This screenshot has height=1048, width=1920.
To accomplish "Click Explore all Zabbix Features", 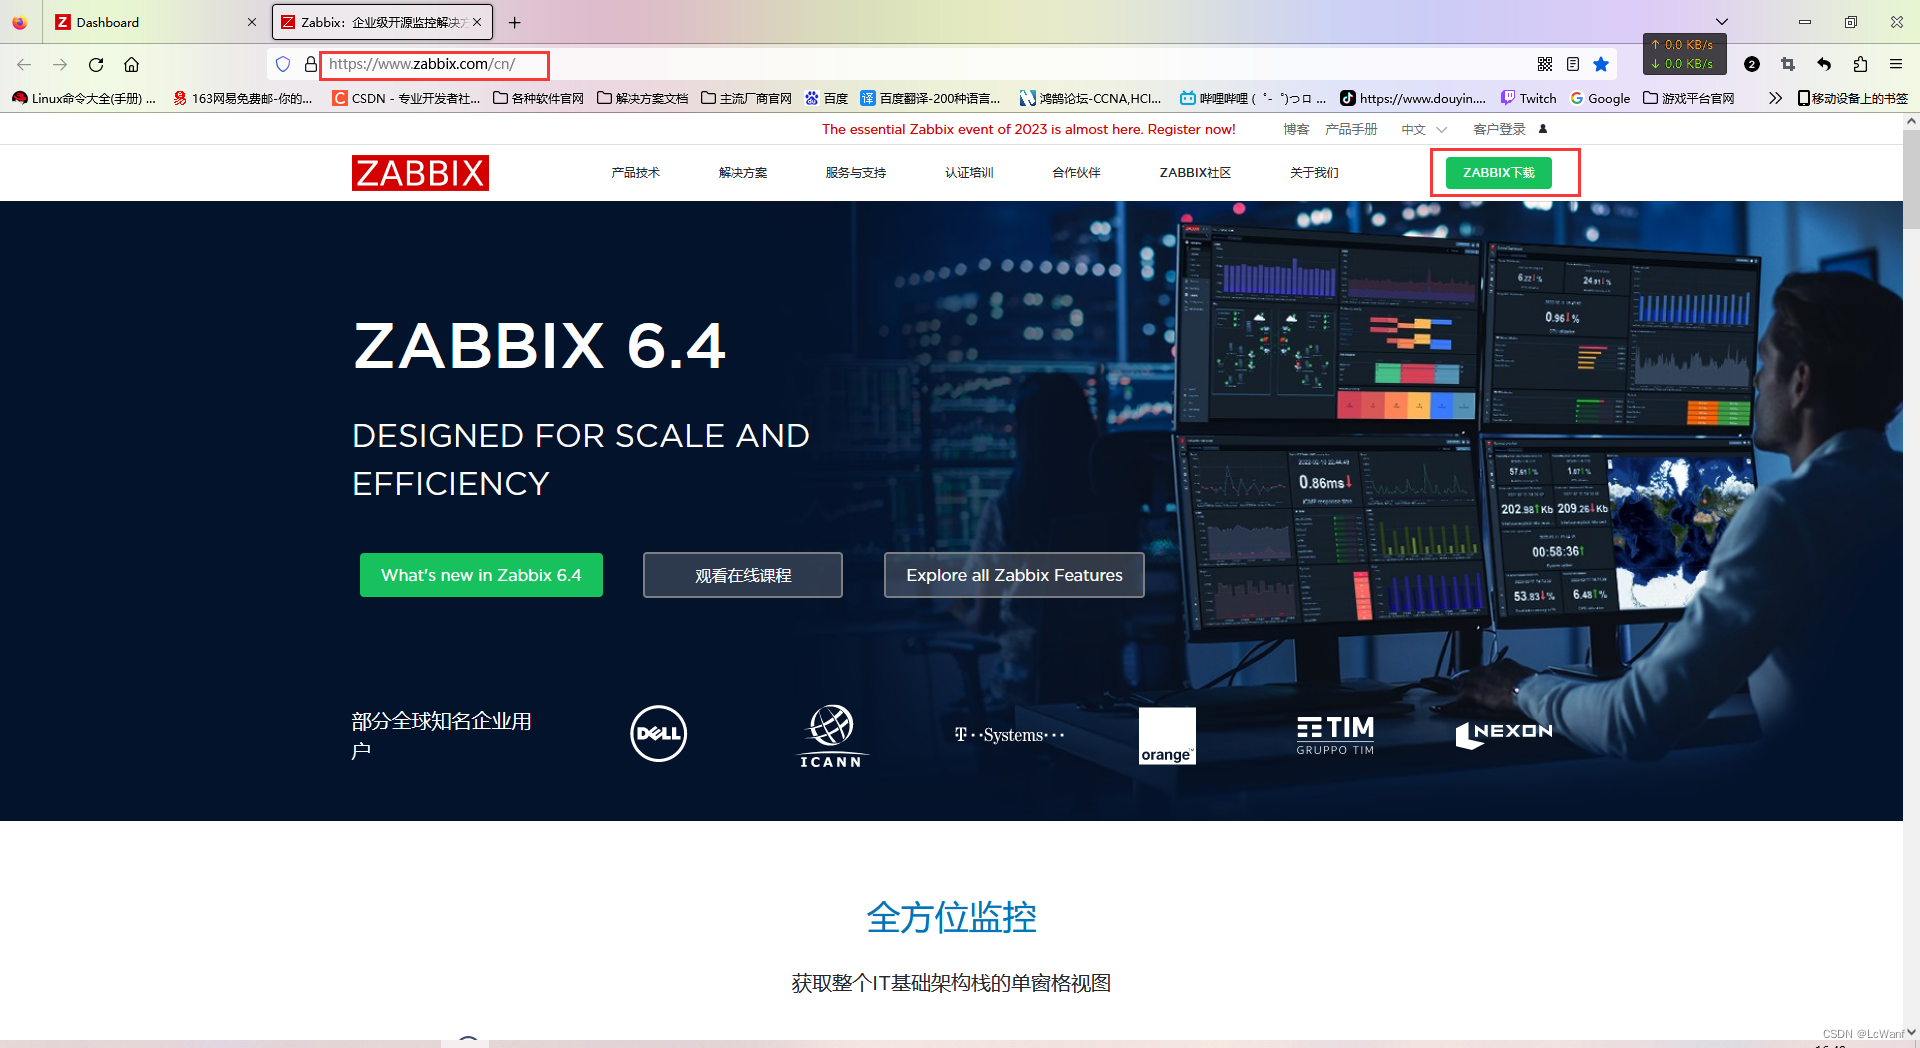I will (x=1014, y=575).
